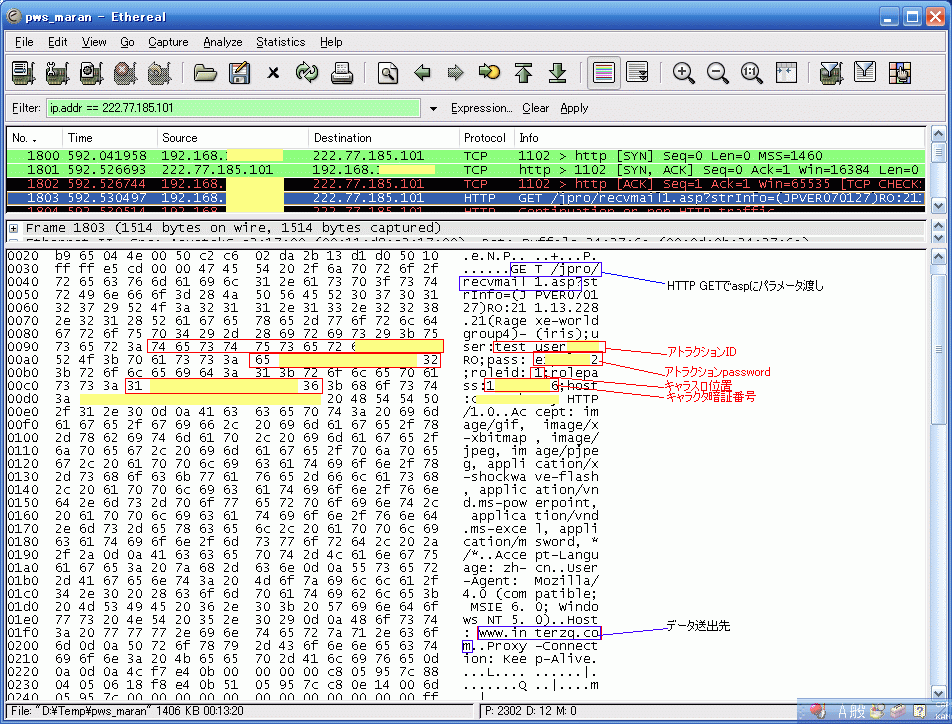Stop the running capture icon
The height and width of the screenshot is (724, 952).
pyautogui.click(x=125, y=73)
